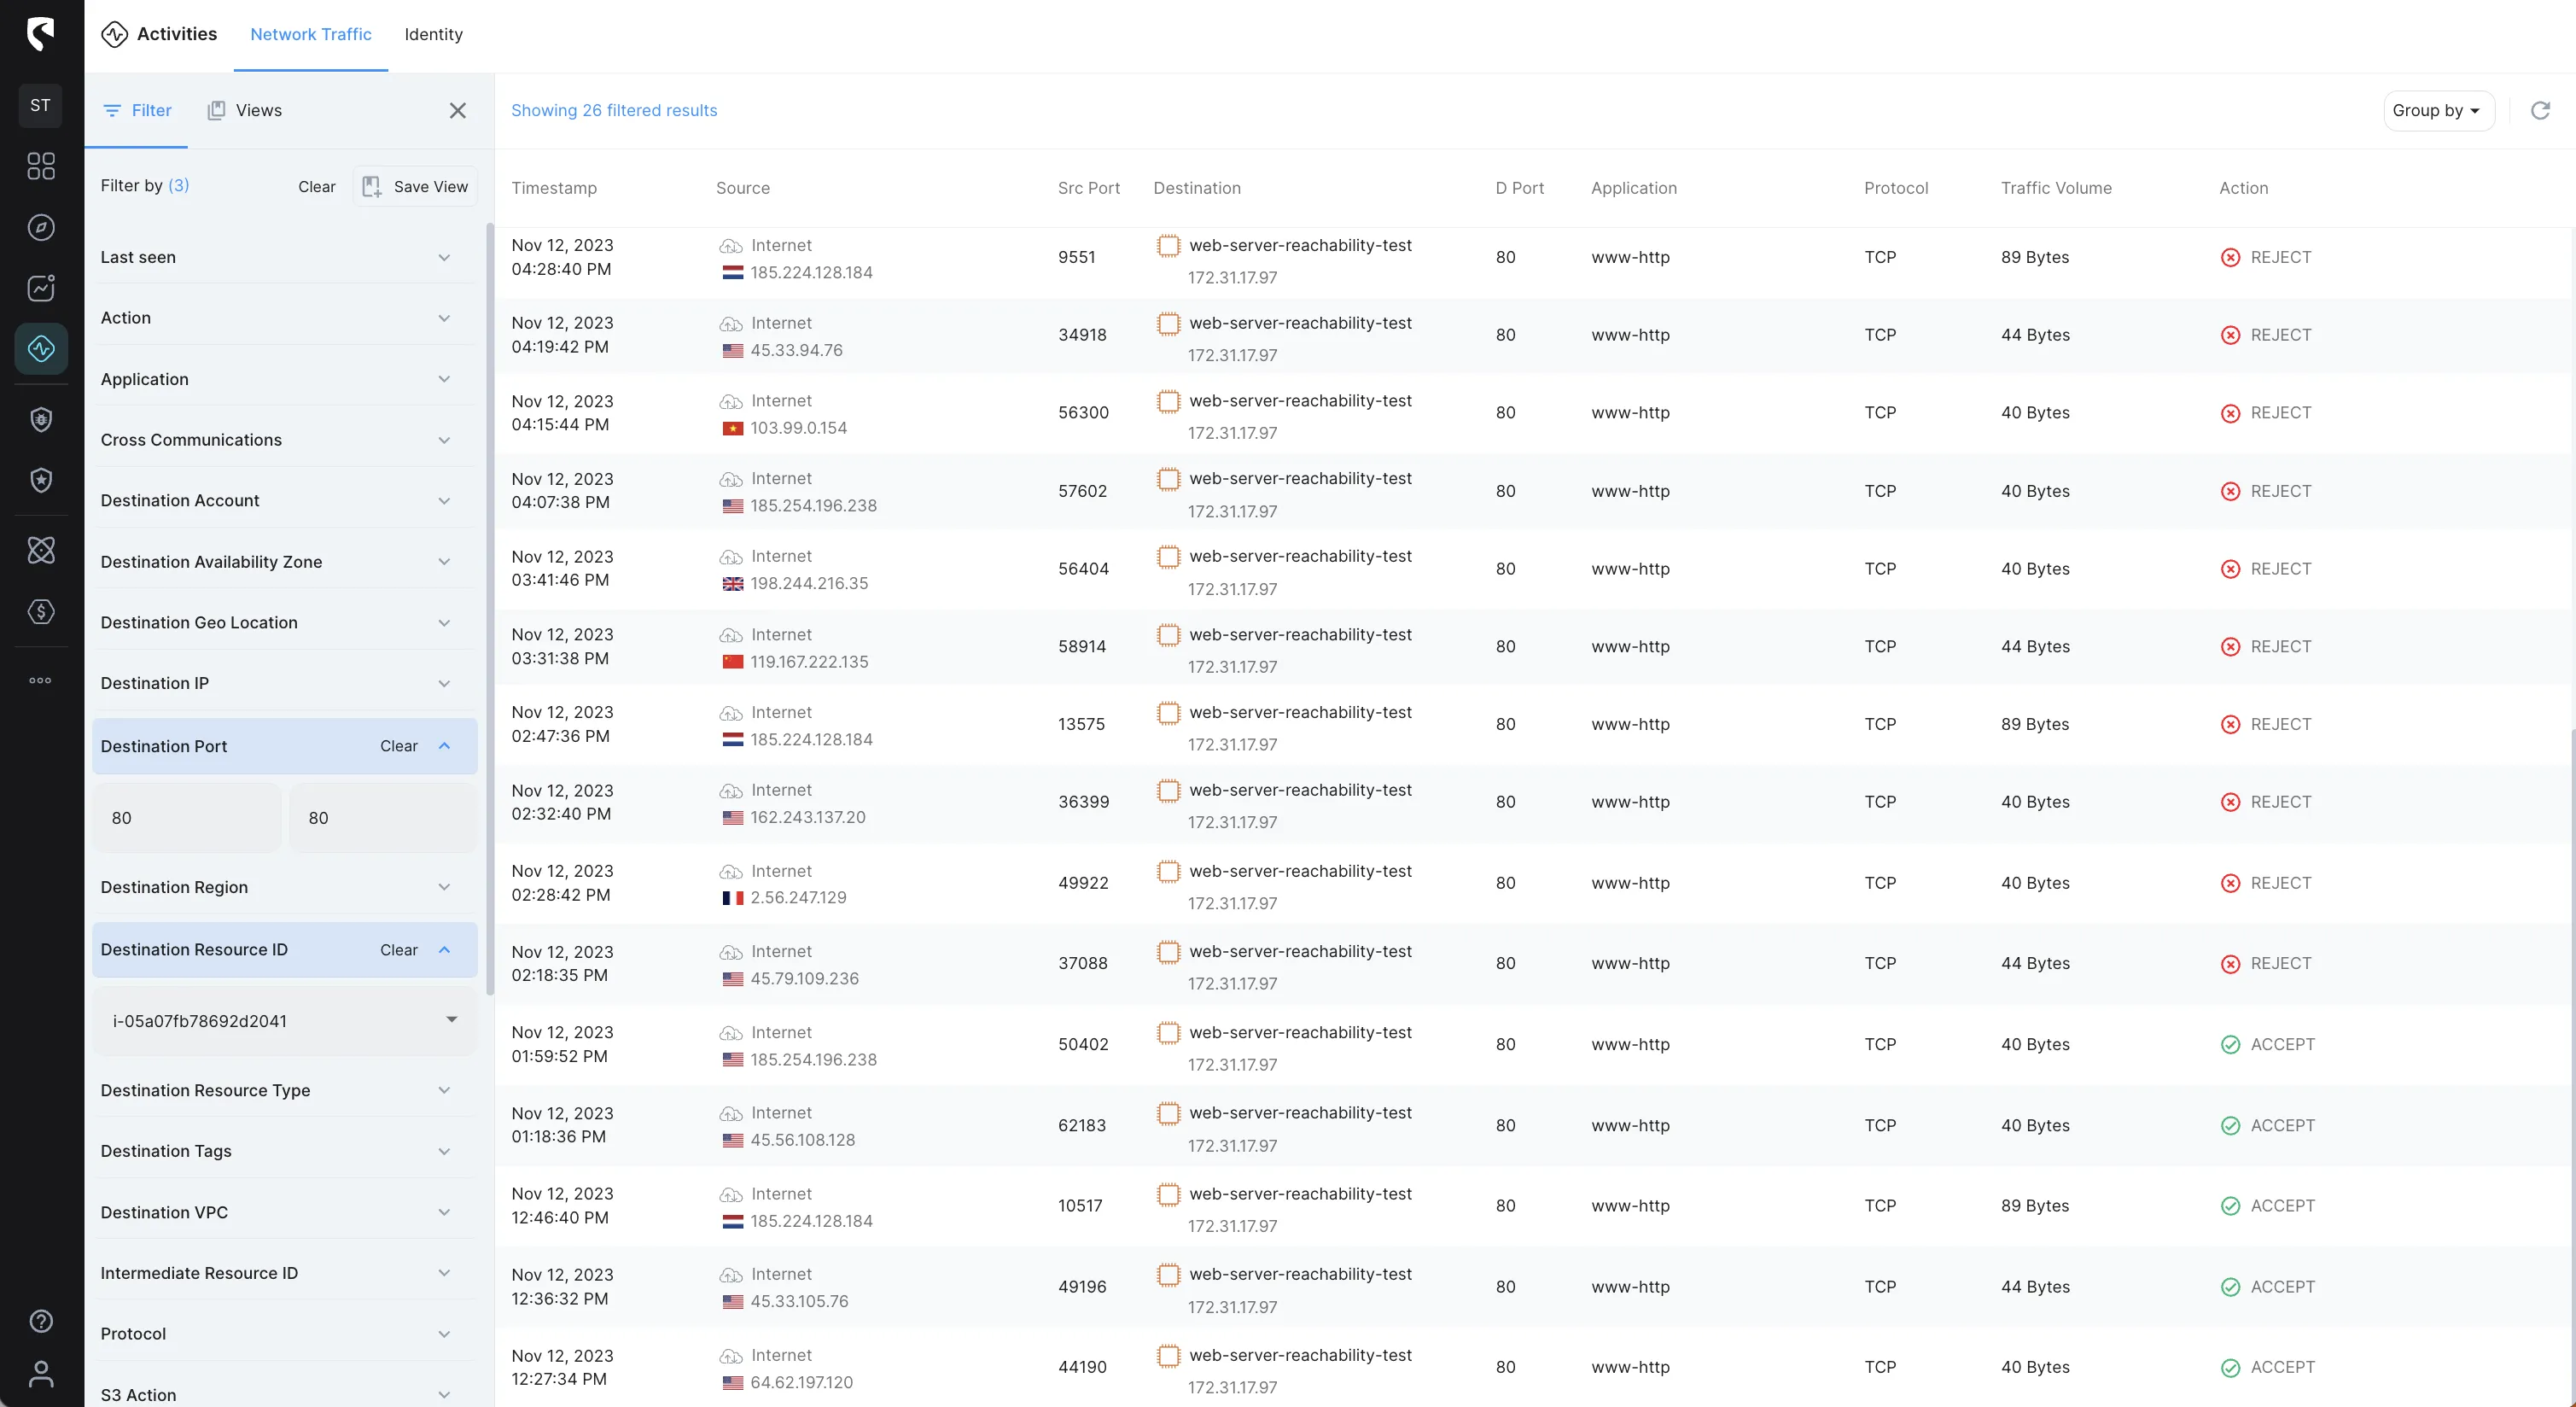
Task: Open the dashboard grid icon in sidebar
Action: click(41, 166)
